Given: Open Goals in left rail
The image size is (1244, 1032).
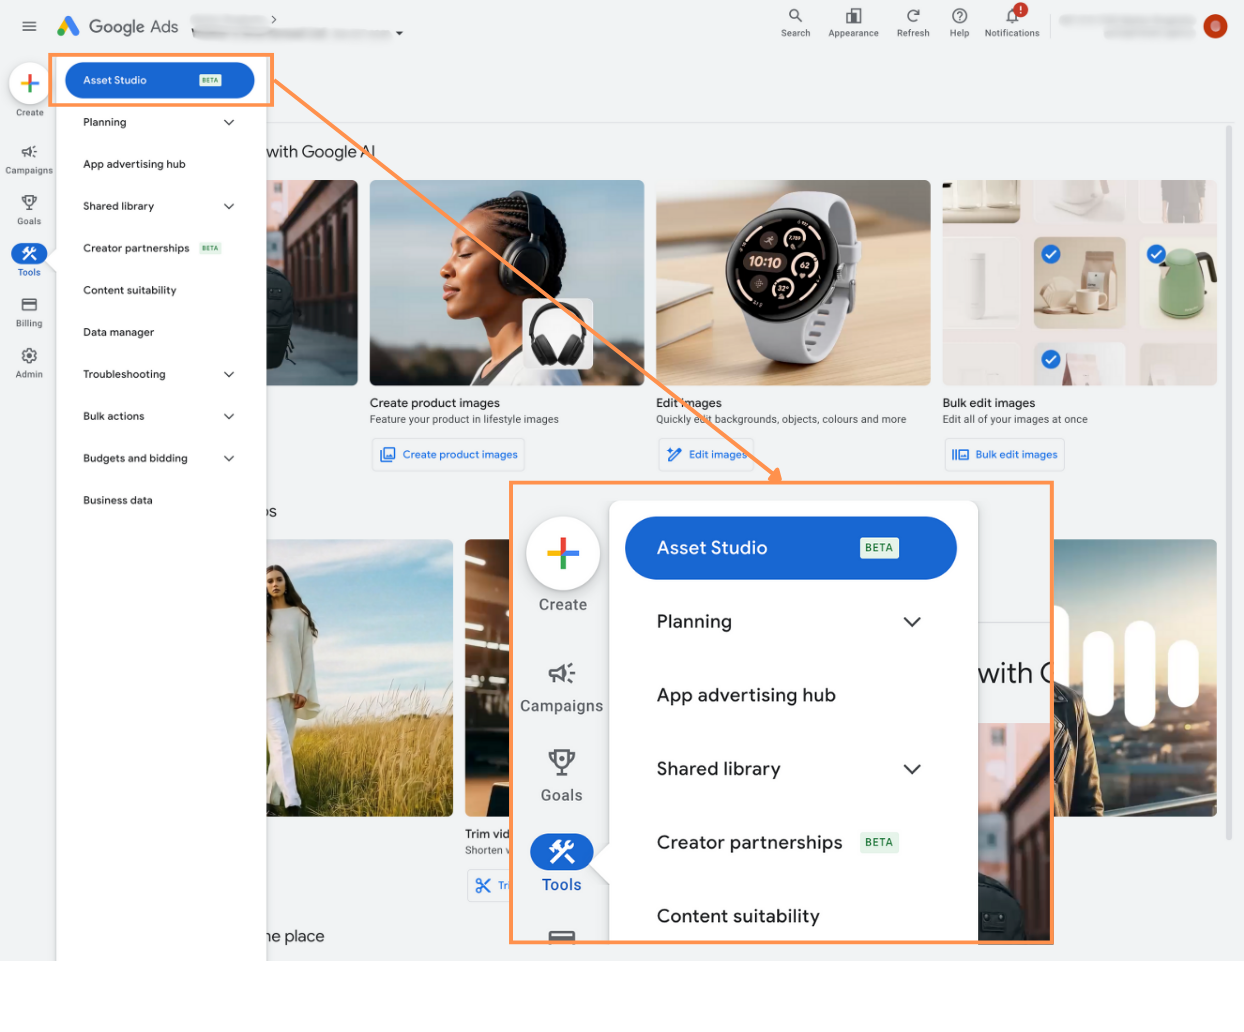Looking at the screenshot, I should click(29, 210).
